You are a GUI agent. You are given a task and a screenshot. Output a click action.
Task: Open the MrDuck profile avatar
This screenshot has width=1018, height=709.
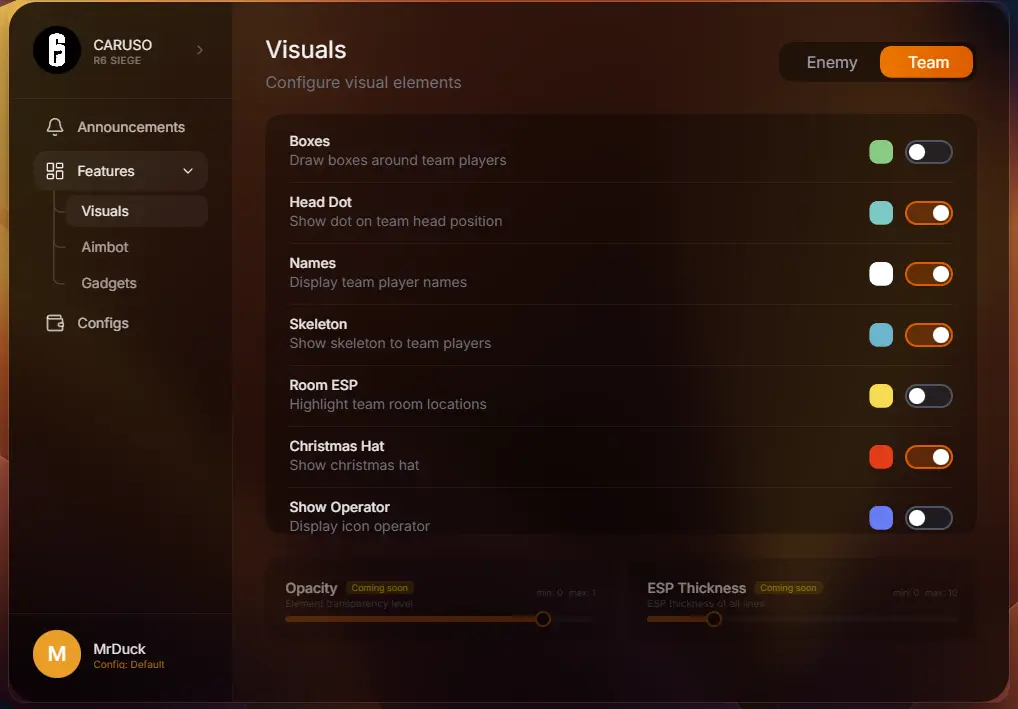pyautogui.click(x=57, y=654)
